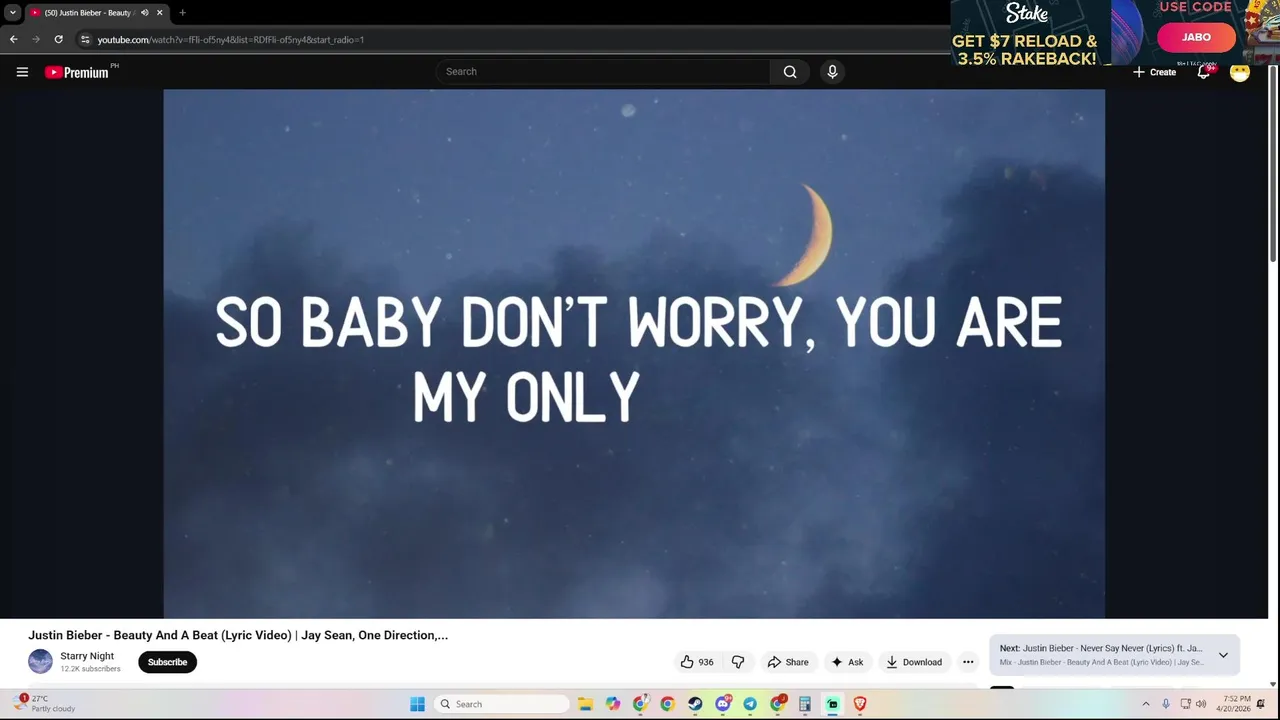Click the Ask button
The width and height of the screenshot is (1280, 720).
pos(847,662)
